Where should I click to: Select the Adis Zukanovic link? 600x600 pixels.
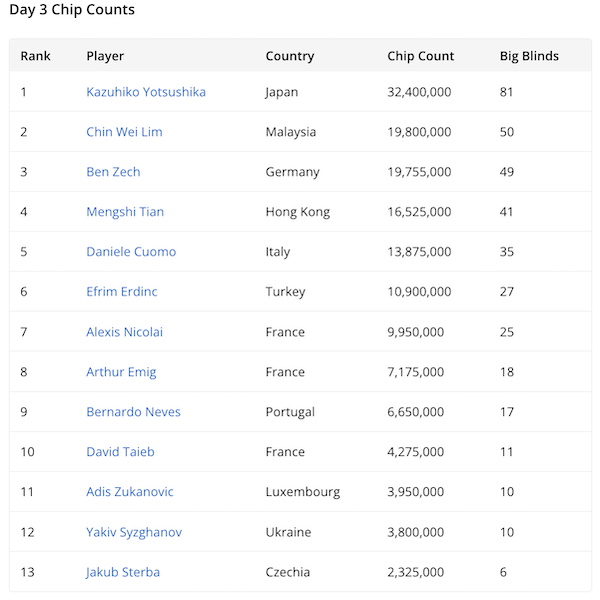point(130,492)
